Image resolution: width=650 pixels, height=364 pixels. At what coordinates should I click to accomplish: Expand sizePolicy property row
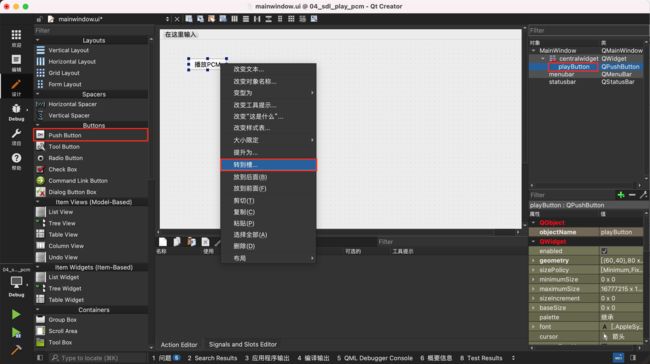(534, 270)
